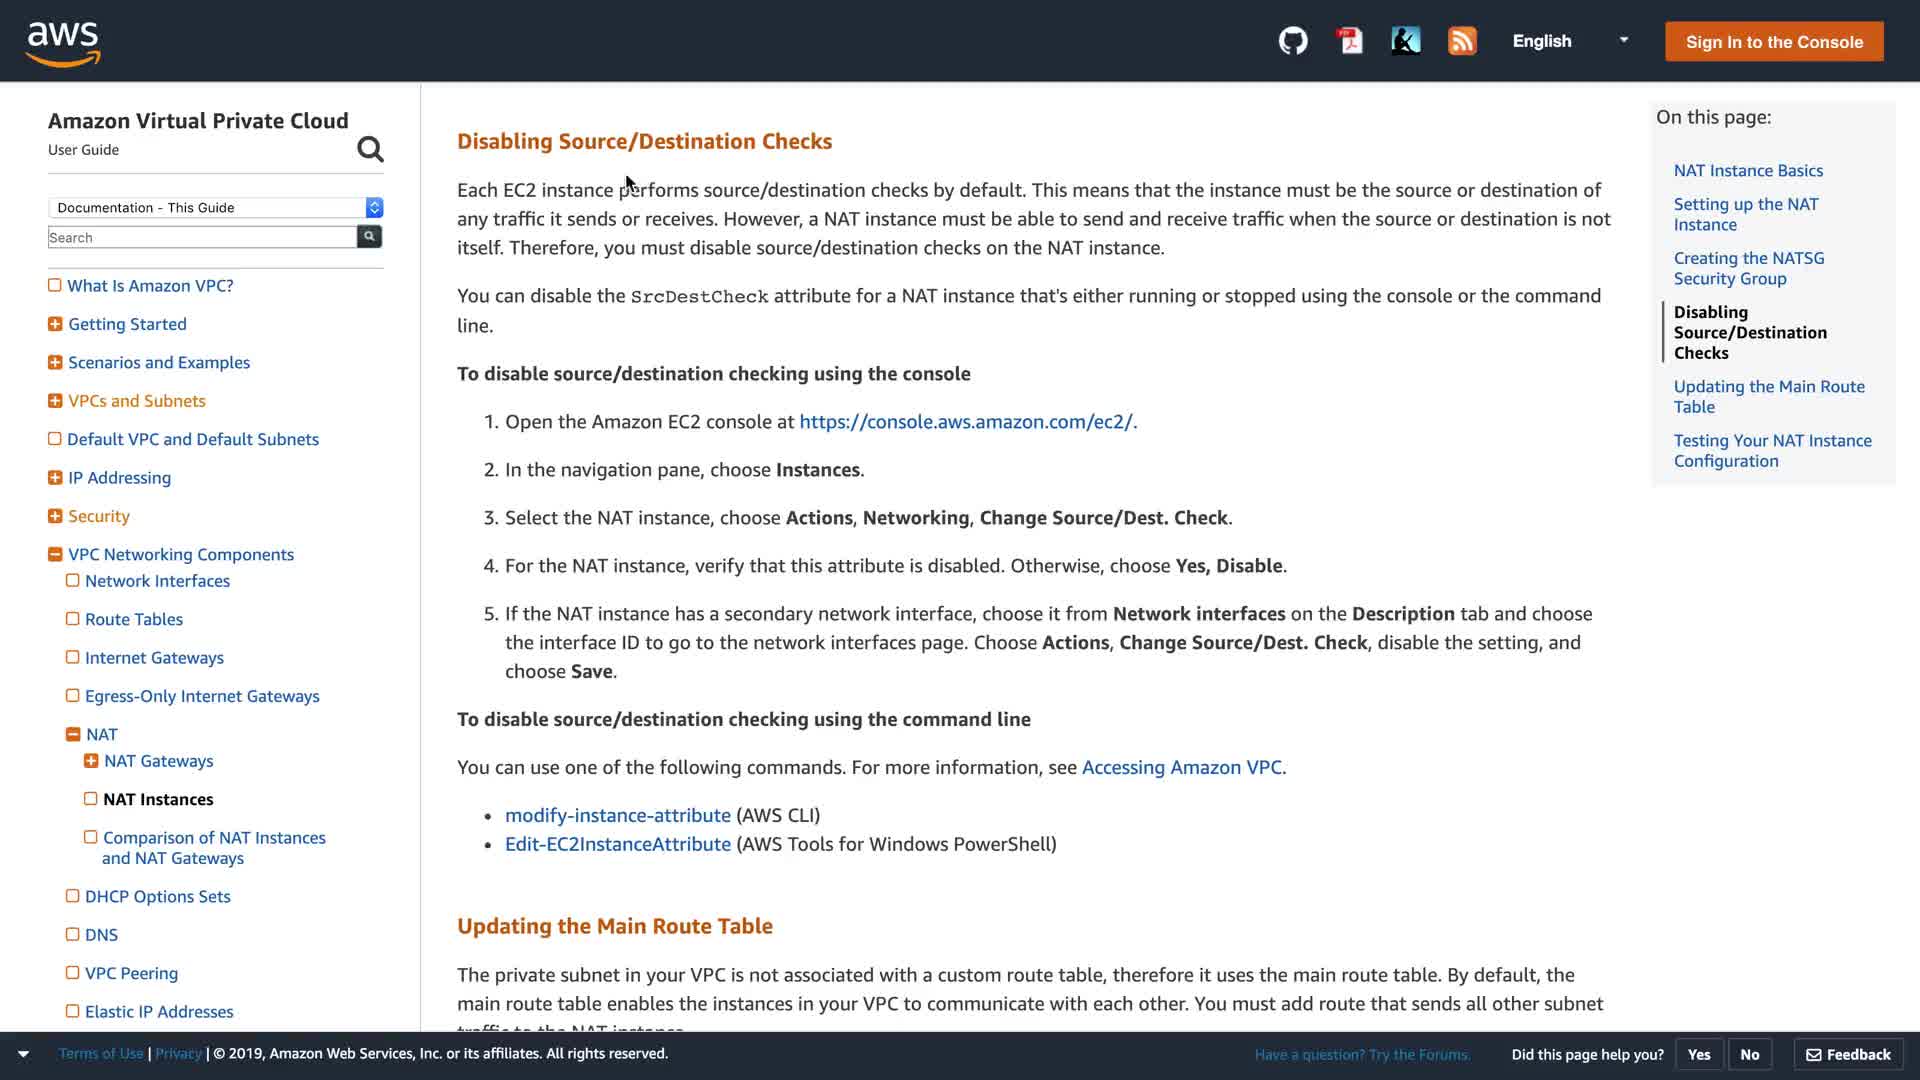The image size is (1920, 1080).
Task: Download the PDF version icon
Action: pyautogui.click(x=1350, y=41)
